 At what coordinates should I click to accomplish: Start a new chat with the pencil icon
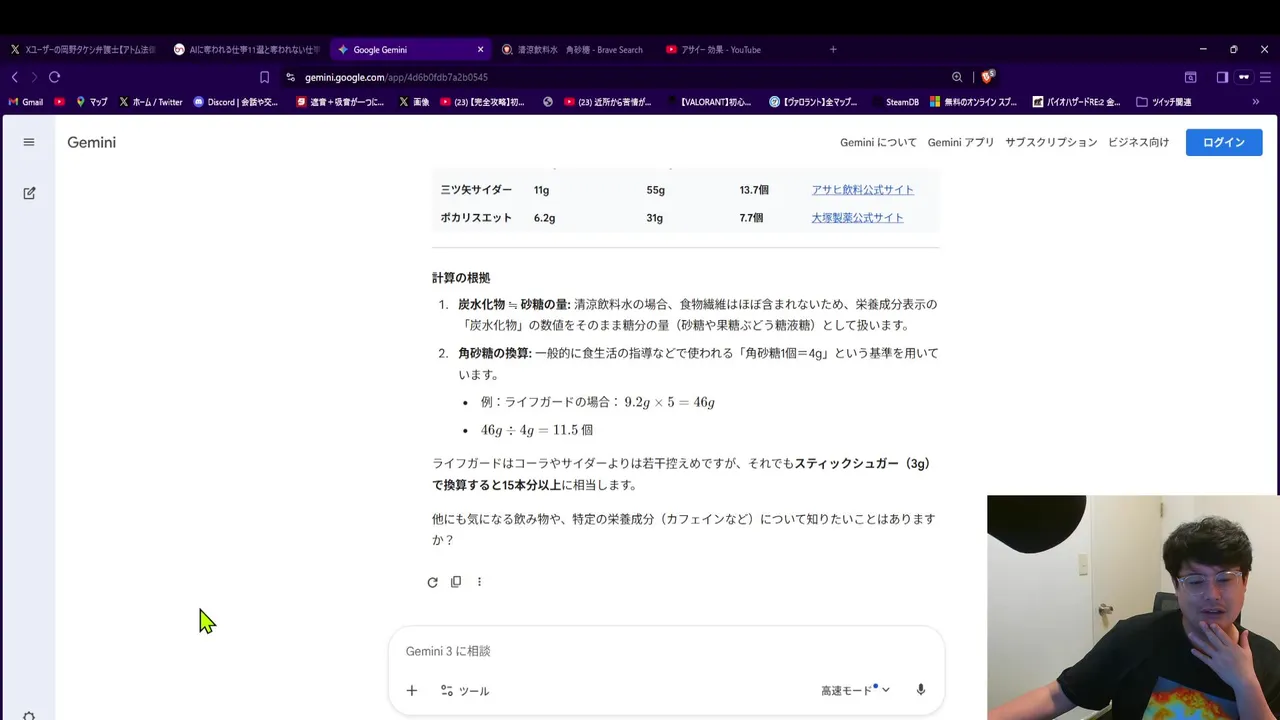pyautogui.click(x=29, y=193)
